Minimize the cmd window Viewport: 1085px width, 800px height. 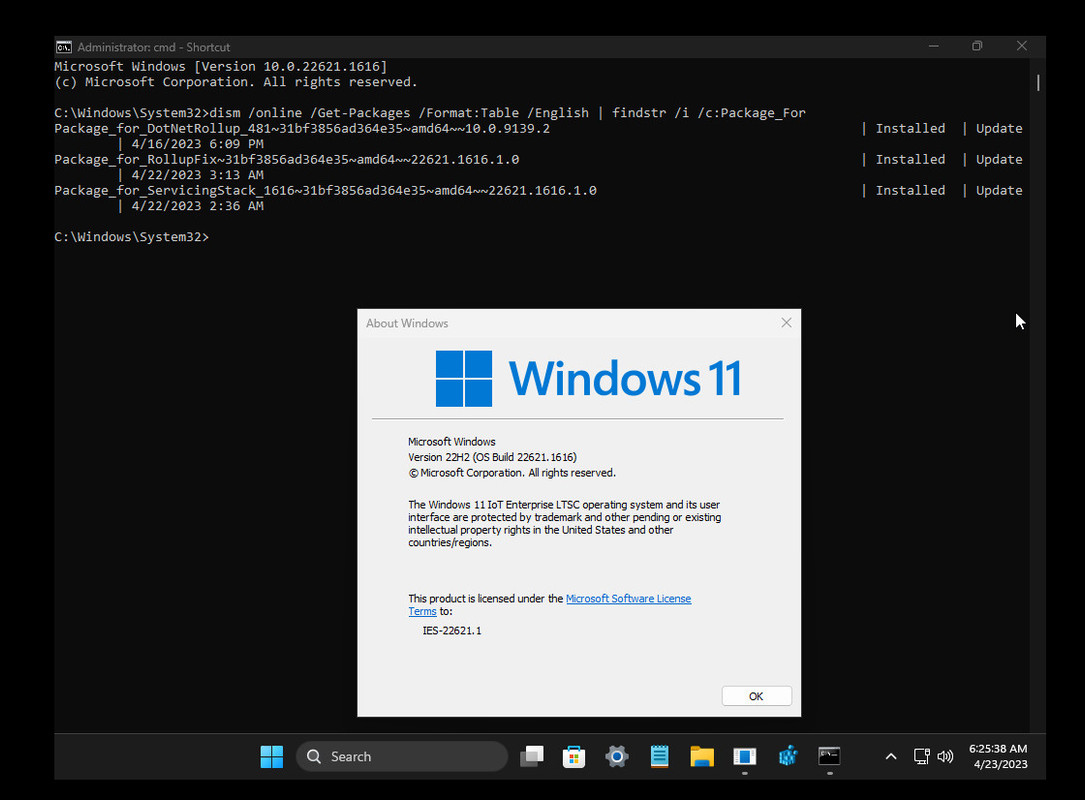[x=933, y=46]
